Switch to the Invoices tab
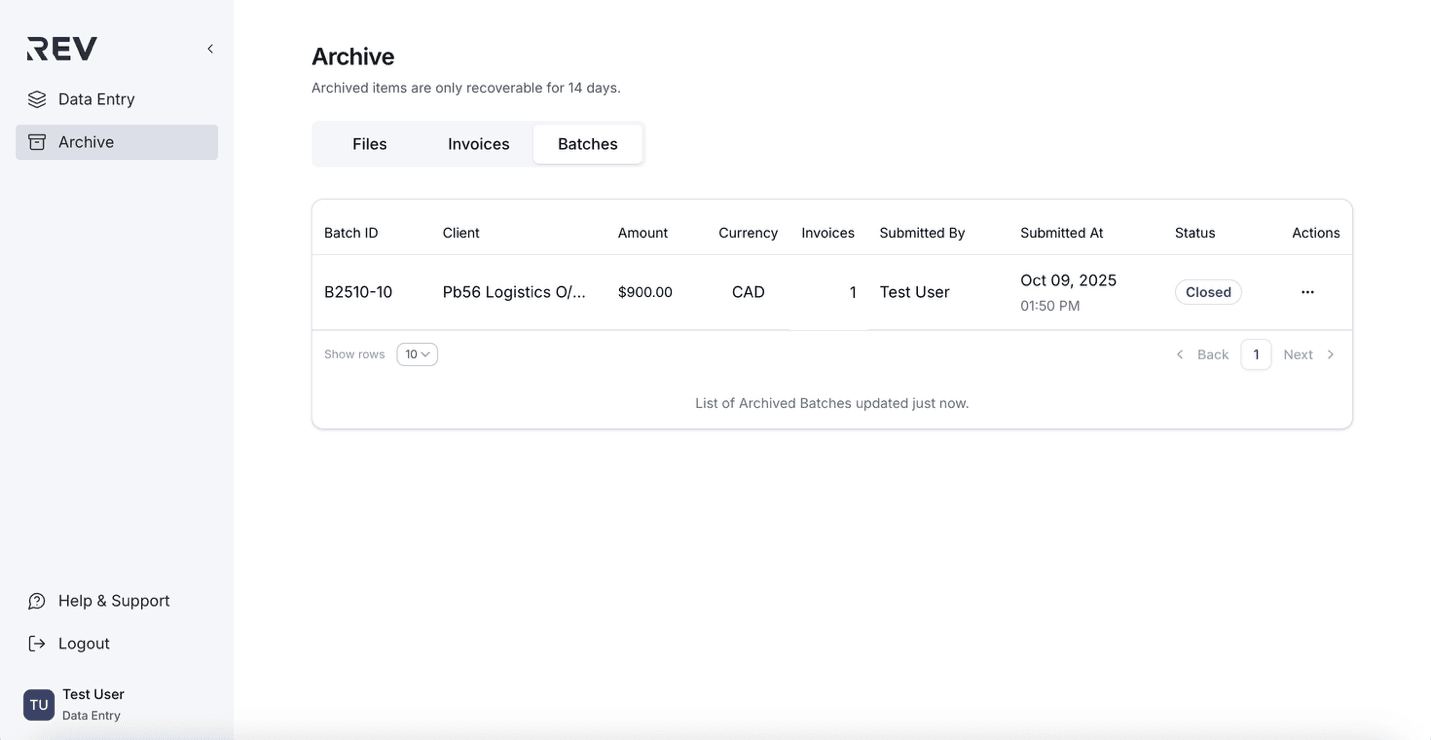Viewport: 1431px width, 740px height. coord(478,143)
